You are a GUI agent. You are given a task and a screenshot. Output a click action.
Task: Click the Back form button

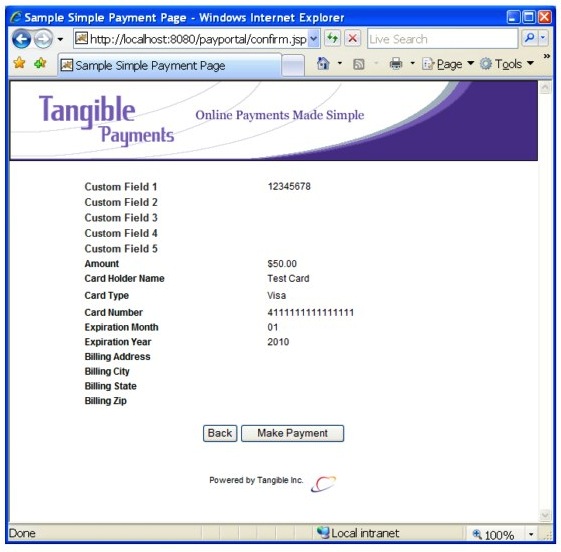(x=220, y=433)
